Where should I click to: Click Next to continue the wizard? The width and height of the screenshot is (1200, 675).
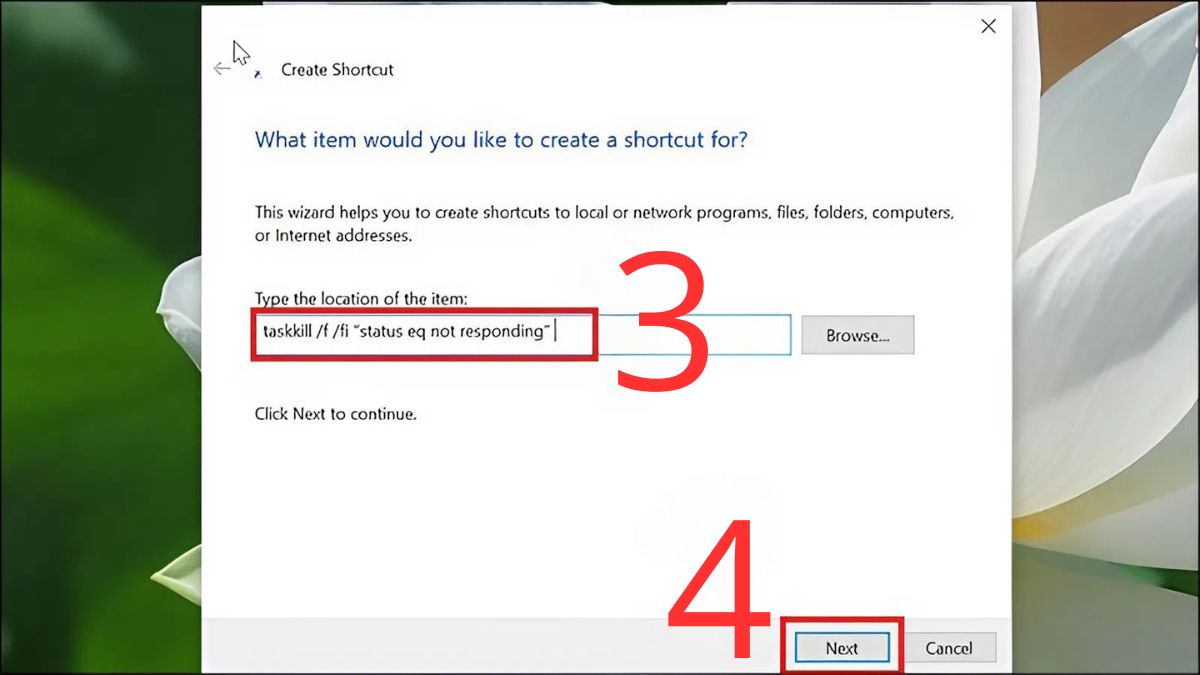point(841,647)
